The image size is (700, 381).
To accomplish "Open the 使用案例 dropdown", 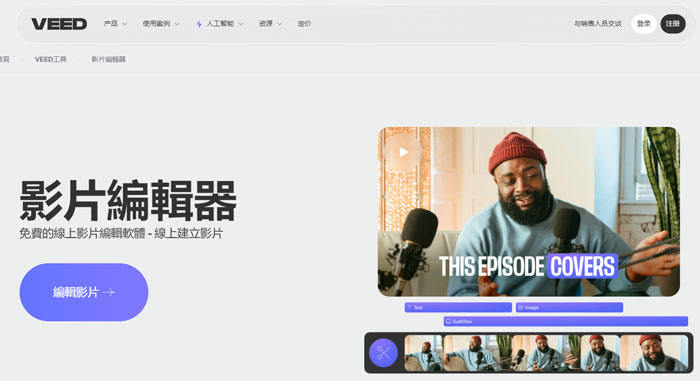I will tap(161, 24).
